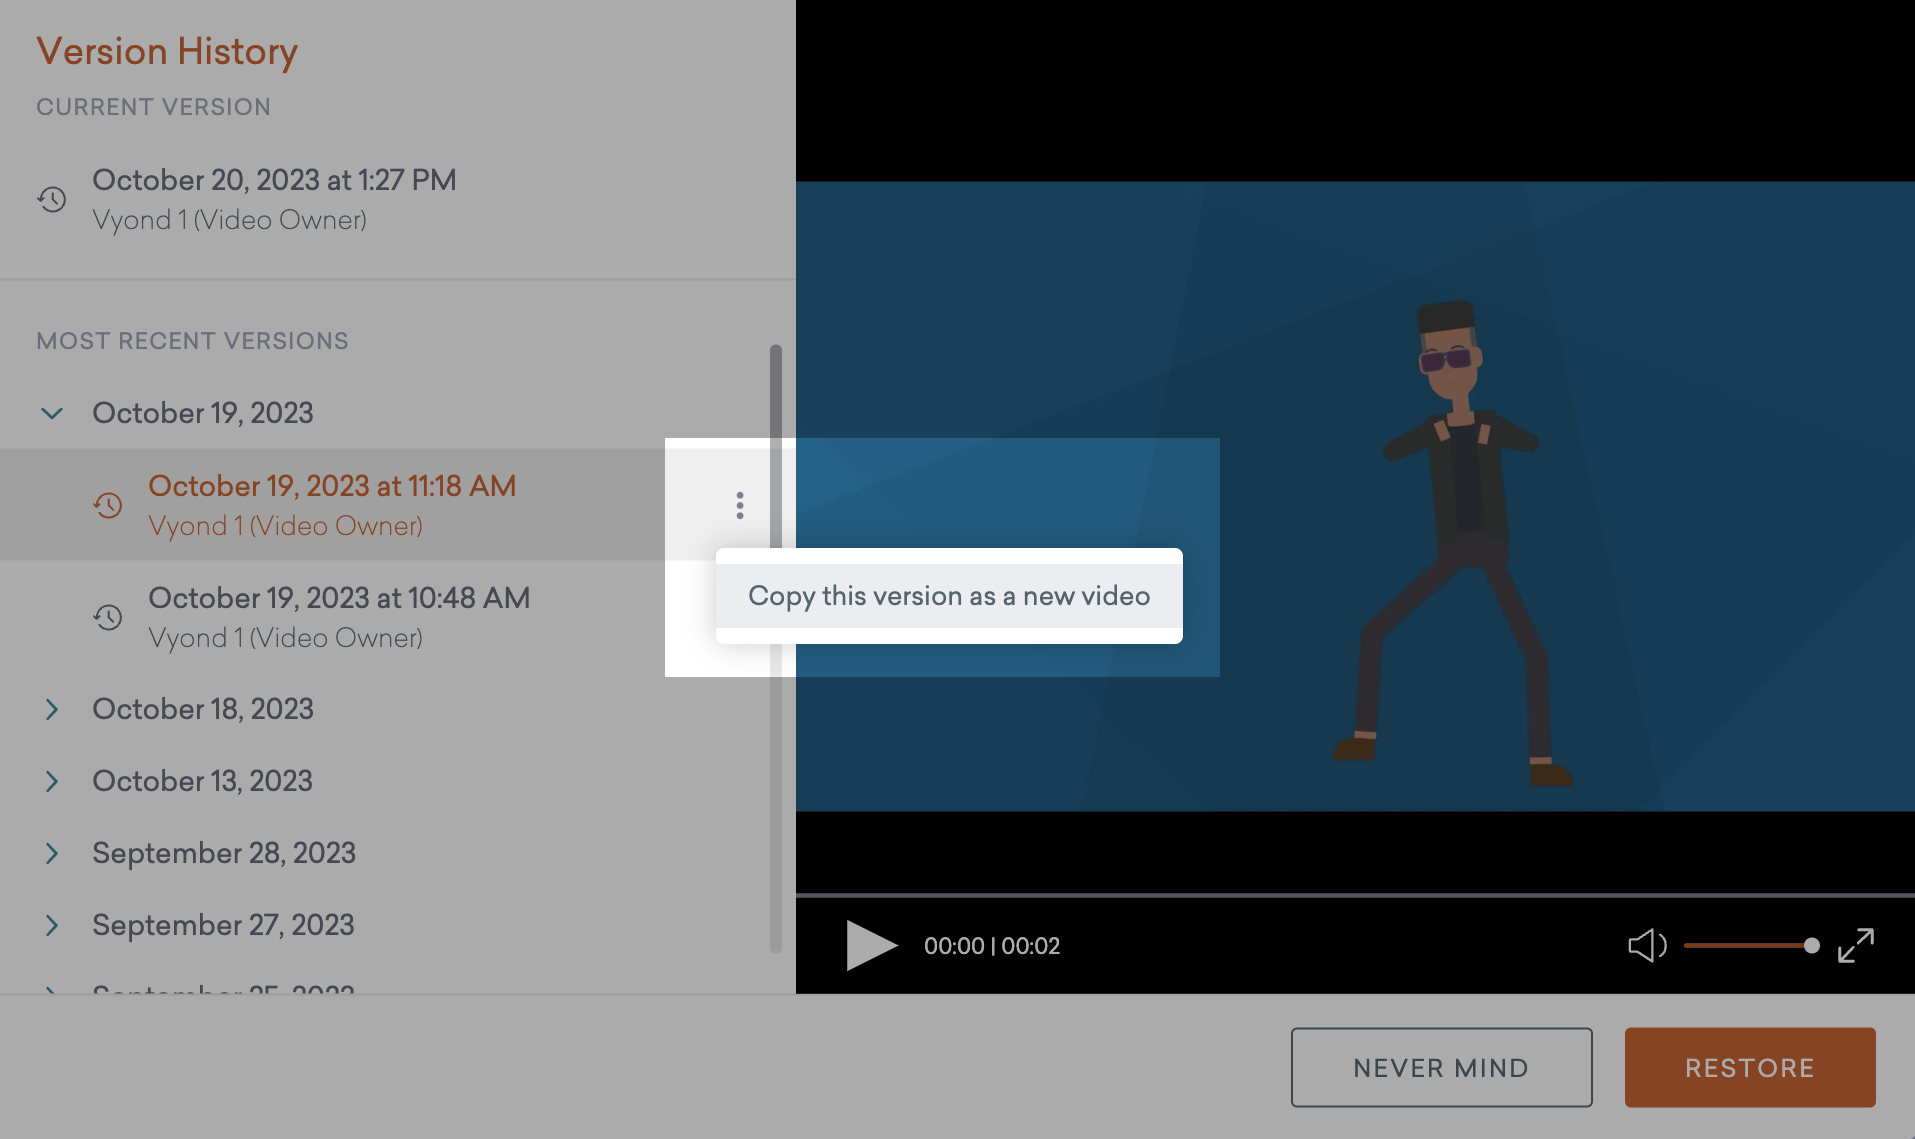Click the RESTORE button
1915x1139 pixels.
click(x=1749, y=1067)
